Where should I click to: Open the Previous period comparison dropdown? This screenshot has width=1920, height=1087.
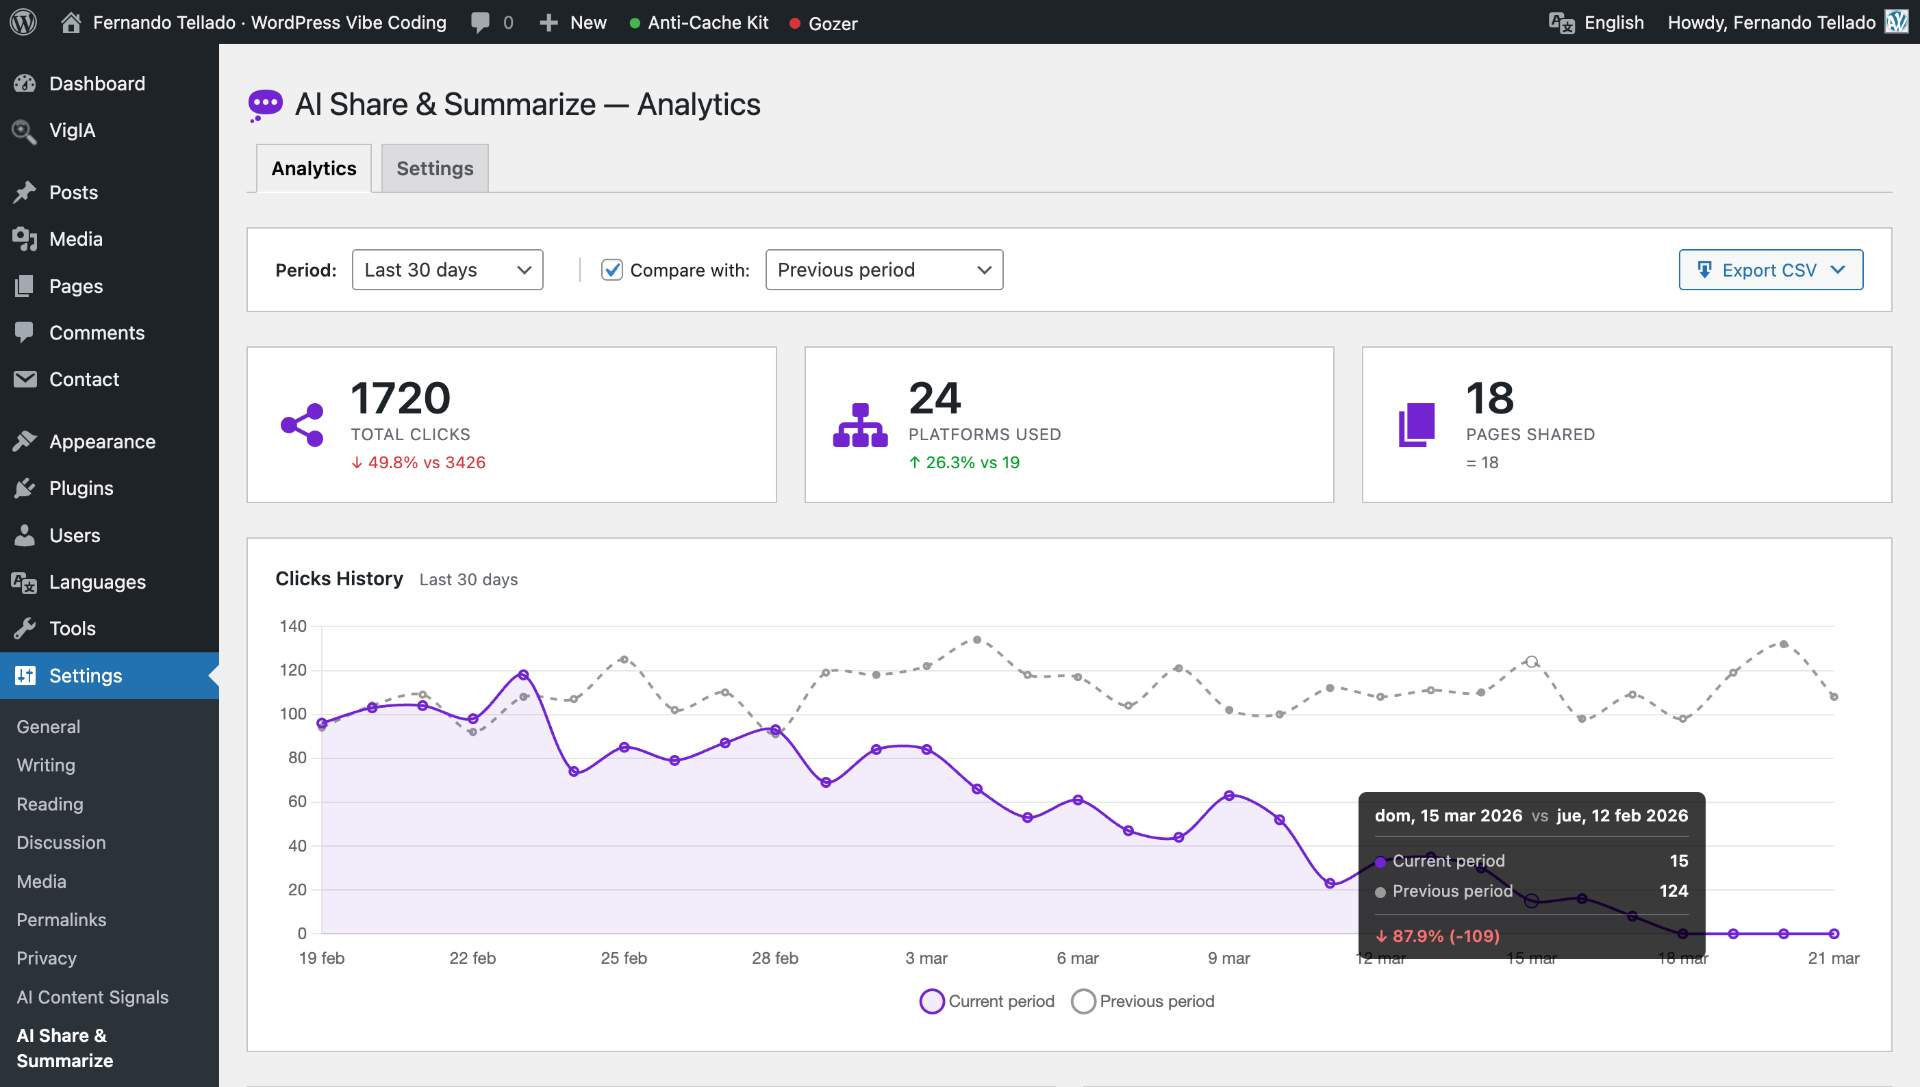click(884, 270)
